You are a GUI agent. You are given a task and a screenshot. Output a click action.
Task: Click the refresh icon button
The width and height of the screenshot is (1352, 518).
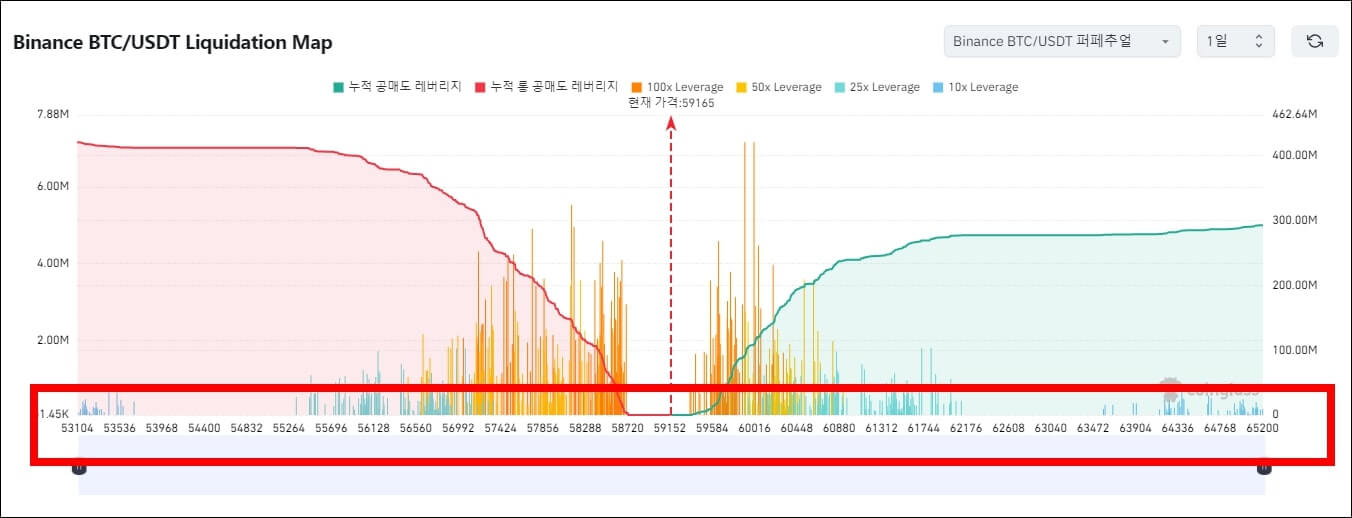pyautogui.click(x=1315, y=41)
